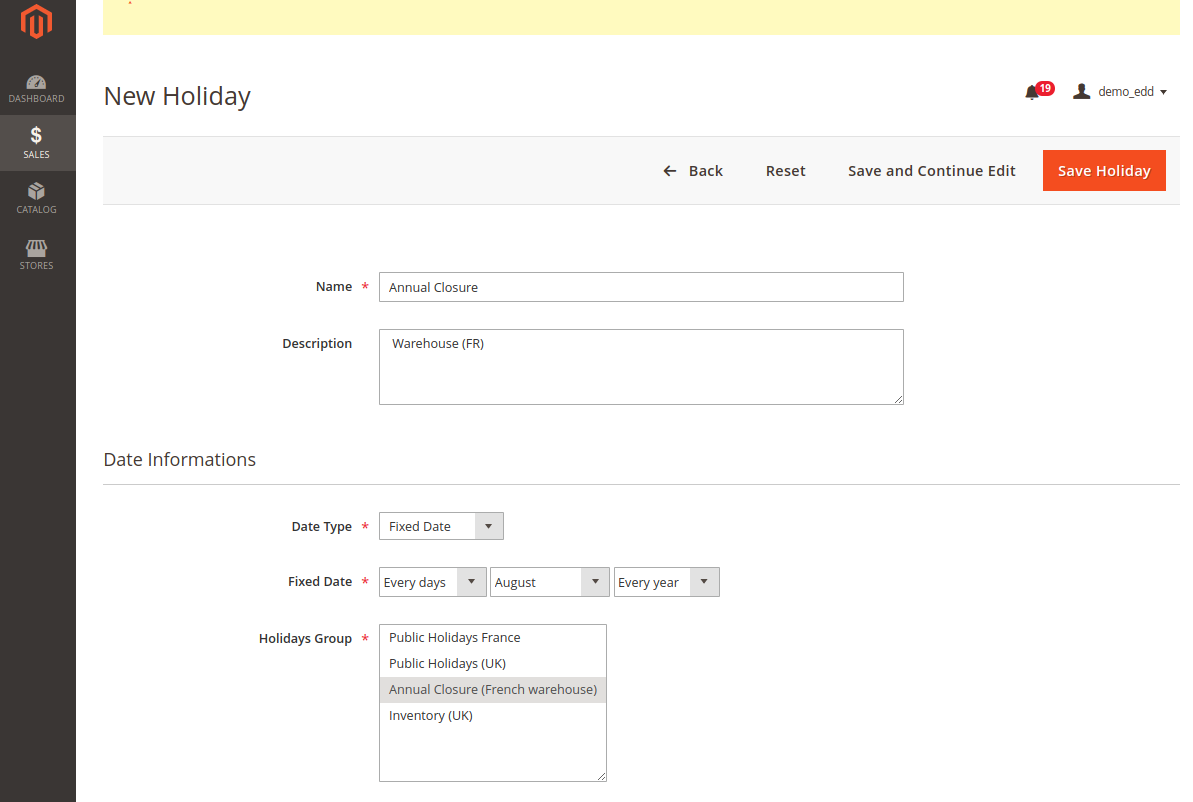
Task: Click the Description field label
Action: (x=317, y=344)
